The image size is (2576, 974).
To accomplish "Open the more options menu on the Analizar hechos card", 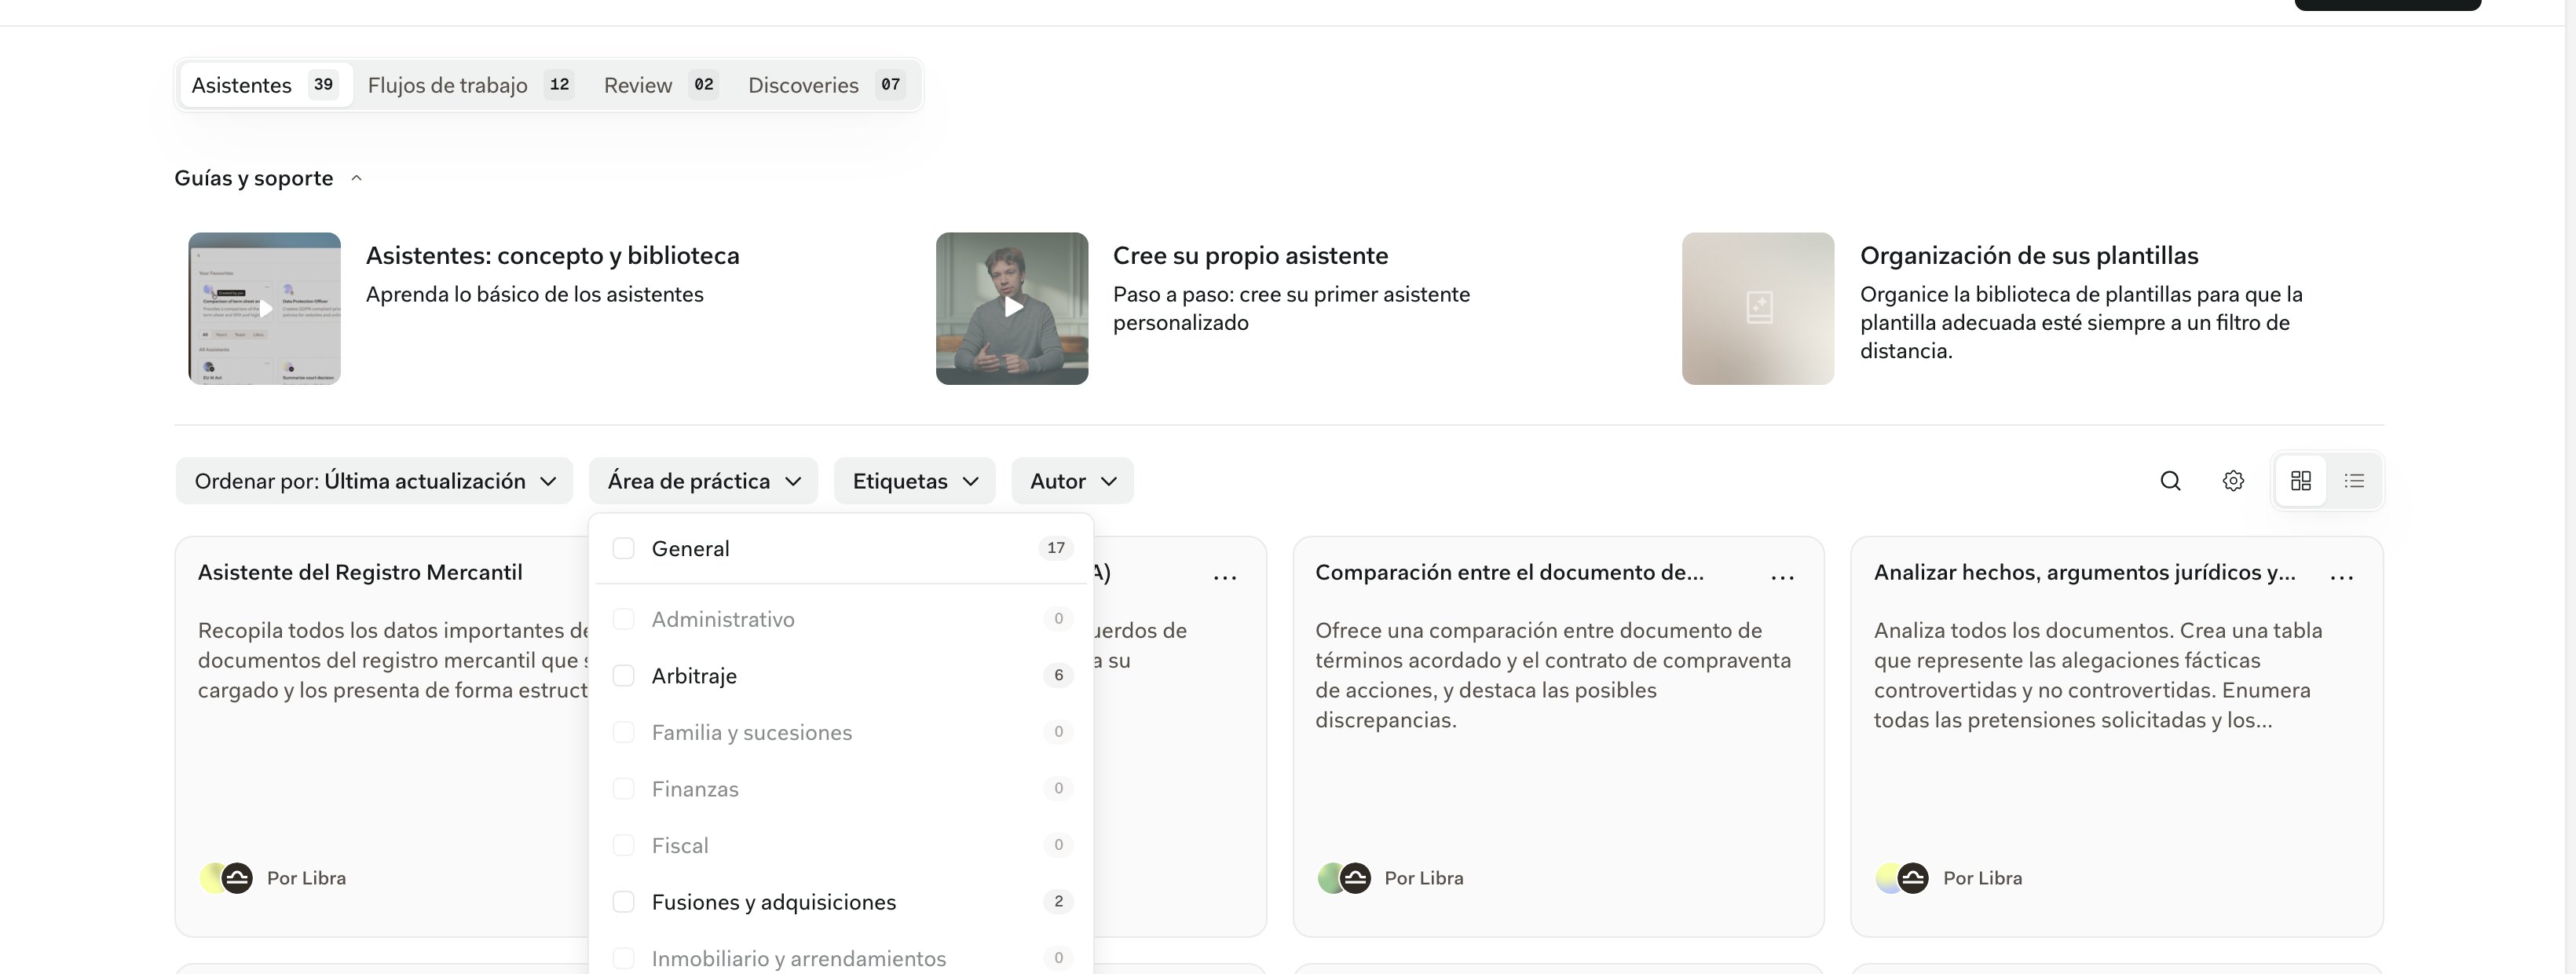I will coord(2341,577).
